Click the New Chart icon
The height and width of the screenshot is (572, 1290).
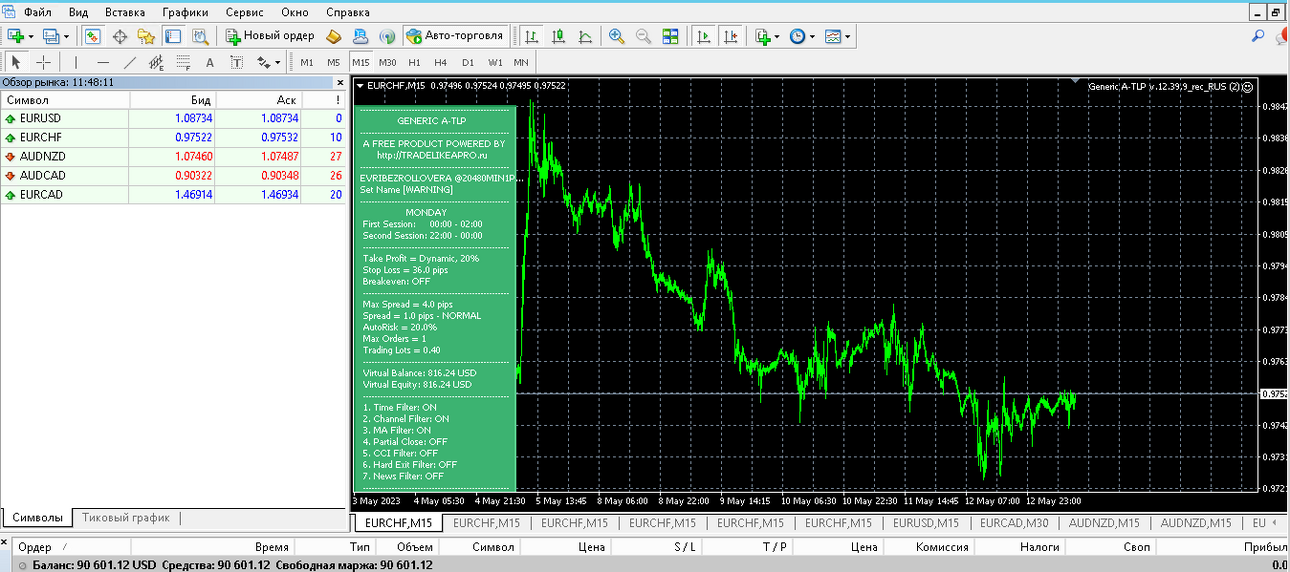(x=15, y=36)
